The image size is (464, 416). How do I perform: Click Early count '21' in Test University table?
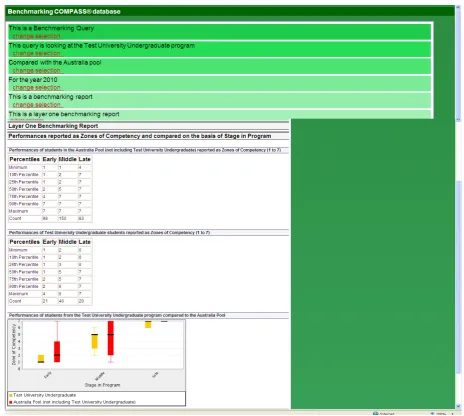[x=45, y=301]
